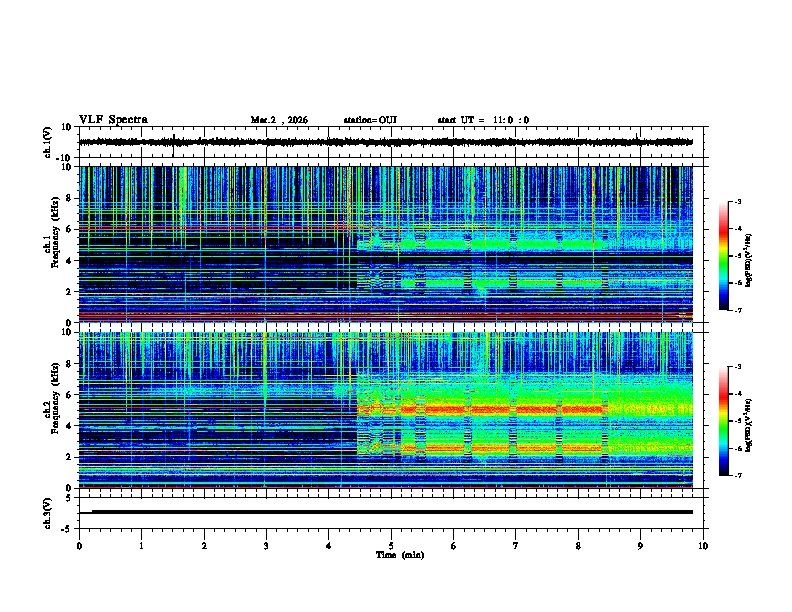Click the ch.1 colorbar log(PSD) unit label
This screenshot has height=612, width=792.
pos(749,261)
